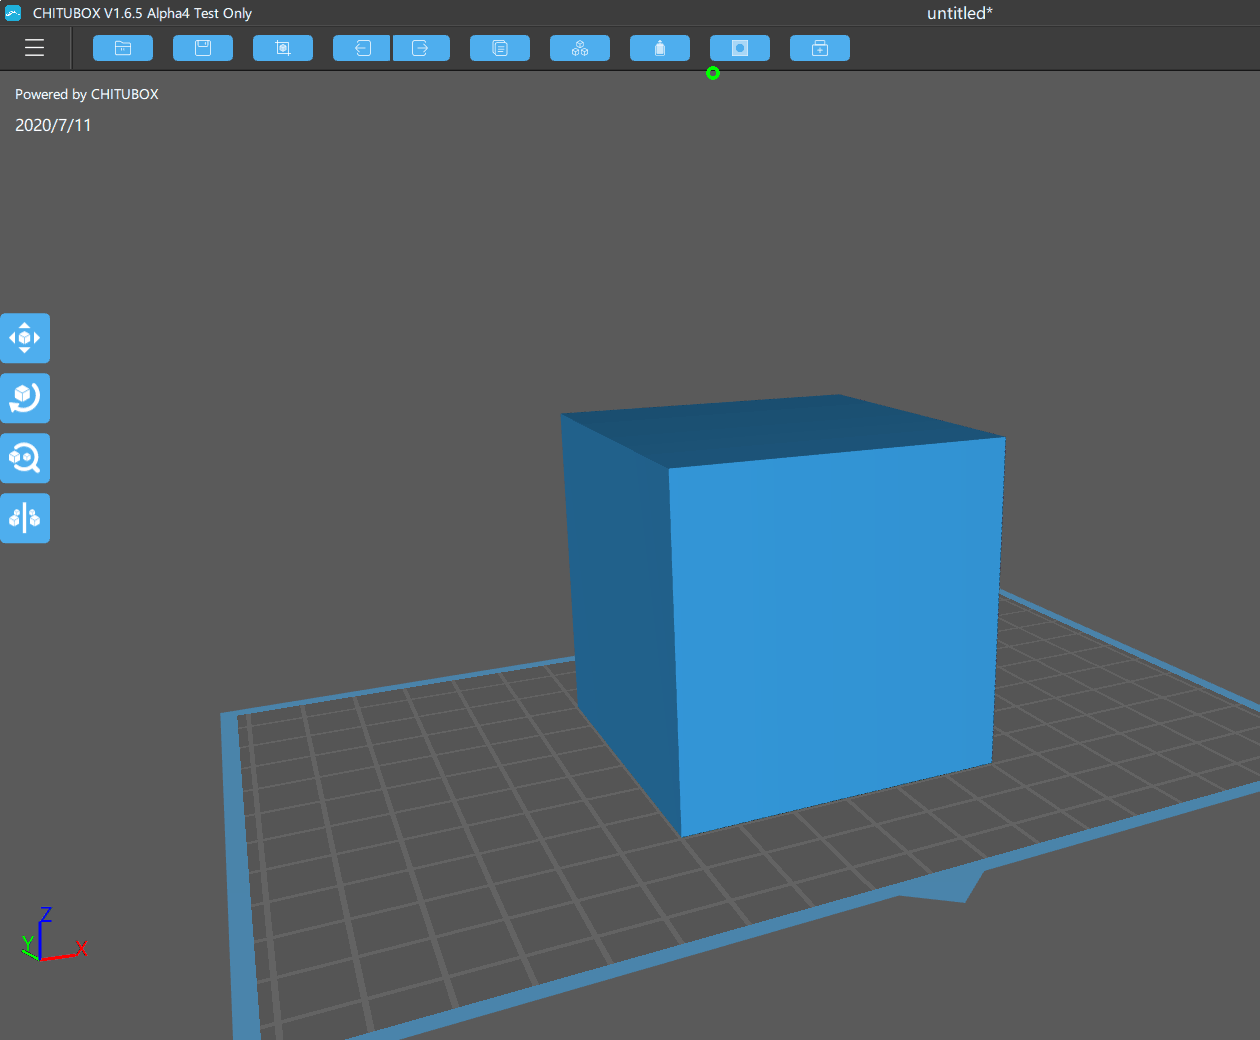Image resolution: width=1260 pixels, height=1040 pixels.
Task: Save the project with the save icon
Action: click(x=202, y=47)
